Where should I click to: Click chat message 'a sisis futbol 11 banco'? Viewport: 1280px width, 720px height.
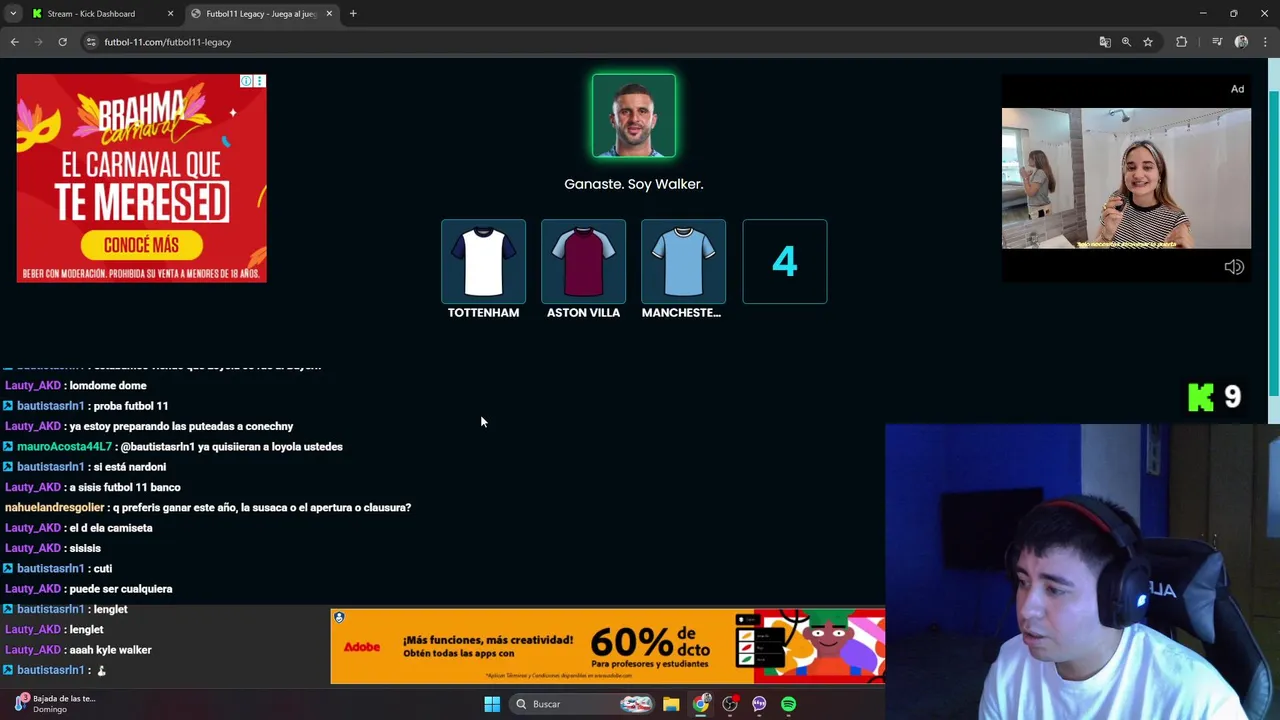pyautogui.click(x=125, y=487)
